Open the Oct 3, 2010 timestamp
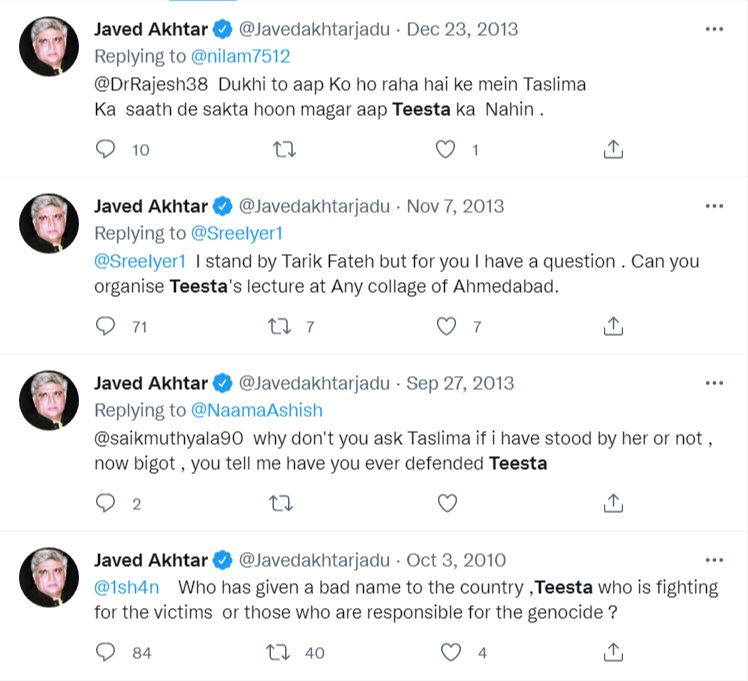The image size is (748, 681). pos(456,560)
